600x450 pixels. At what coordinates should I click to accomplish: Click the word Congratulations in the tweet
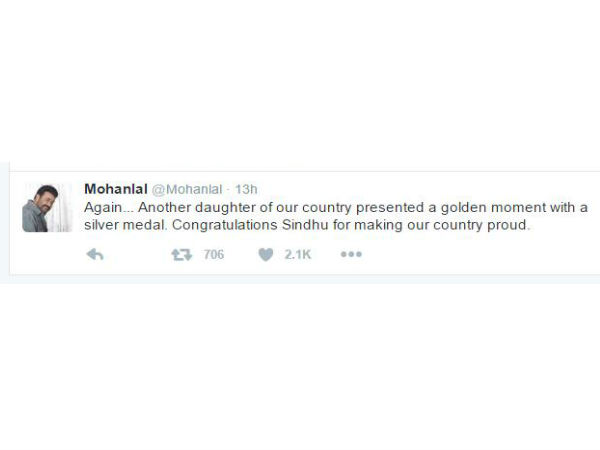(x=248, y=226)
